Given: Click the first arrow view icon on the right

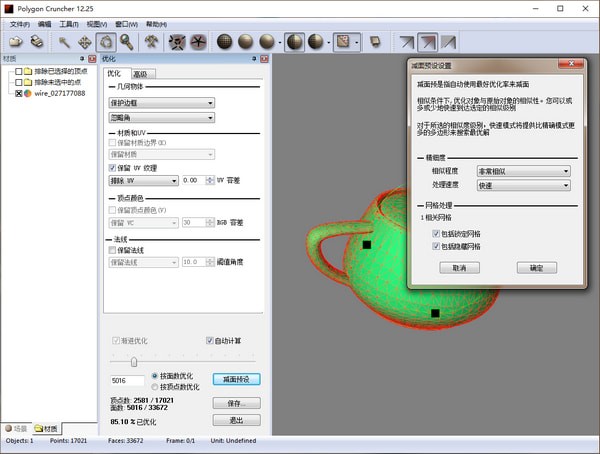Looking at the screenshot, I should 406,42.
